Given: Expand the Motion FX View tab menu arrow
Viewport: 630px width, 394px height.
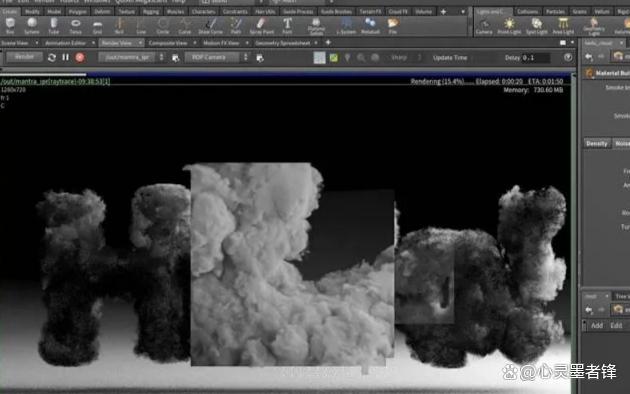Looking at the screenshot, I should coord(247,43).
